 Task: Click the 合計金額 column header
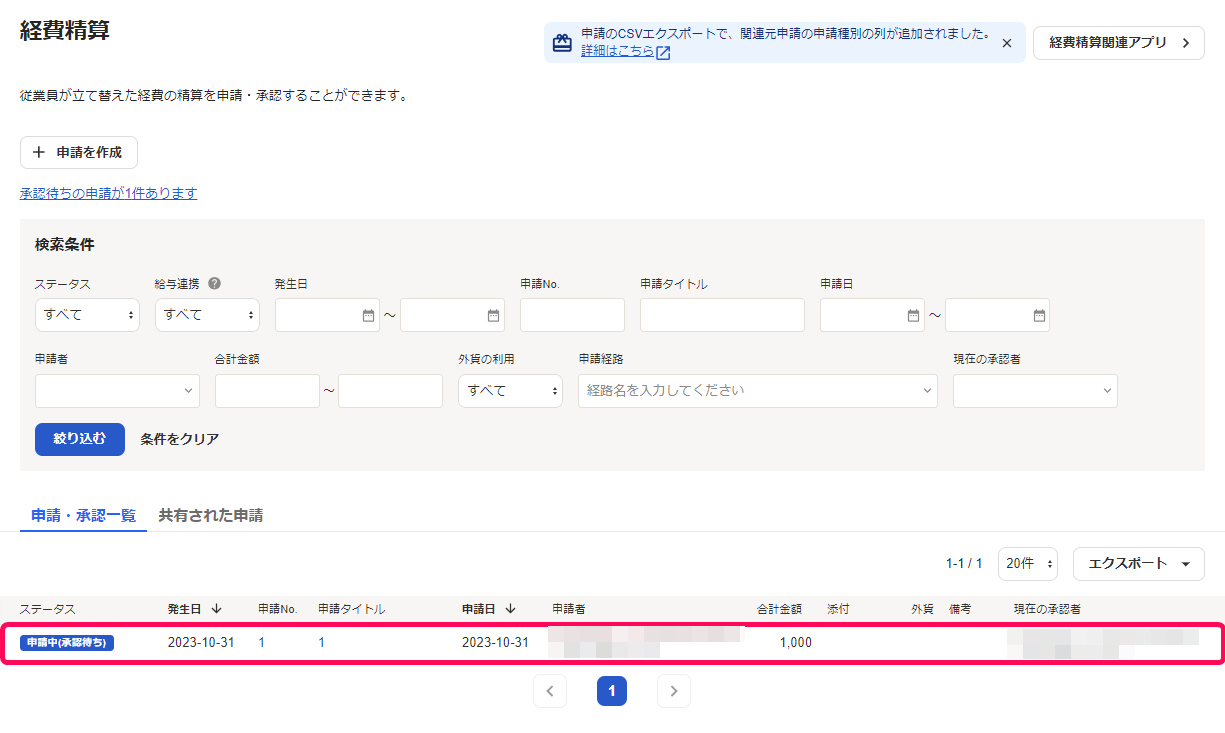click(x=779, y=609)
